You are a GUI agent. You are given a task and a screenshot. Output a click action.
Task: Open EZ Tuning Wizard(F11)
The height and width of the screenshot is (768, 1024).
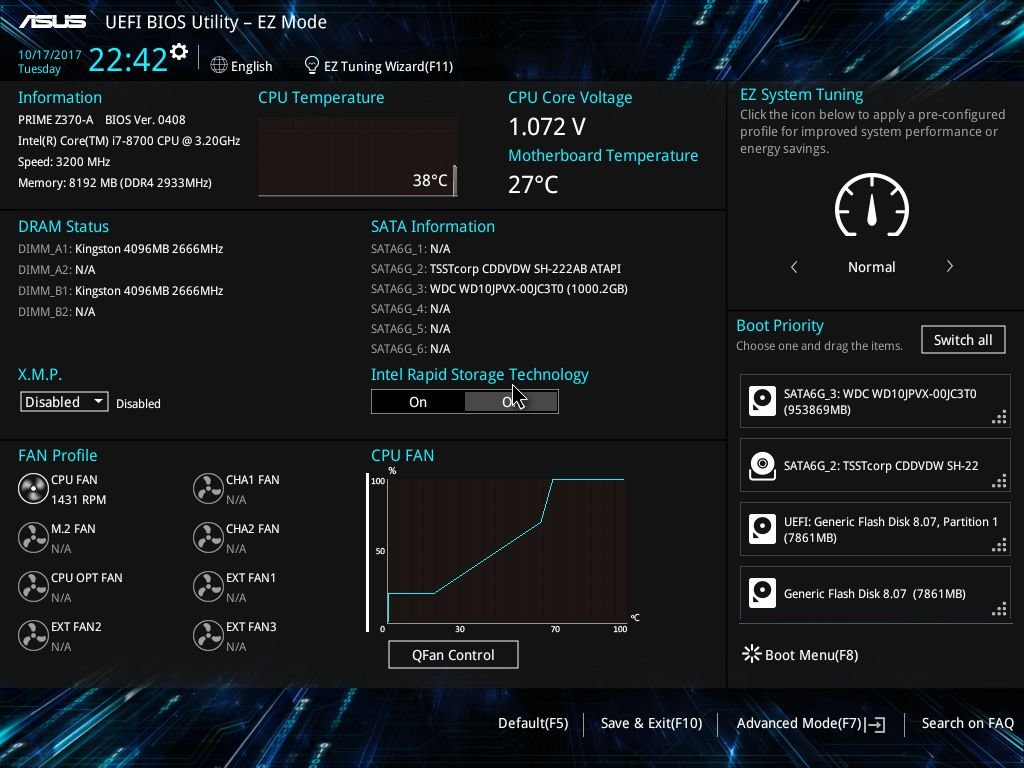(x=379, y=66)
